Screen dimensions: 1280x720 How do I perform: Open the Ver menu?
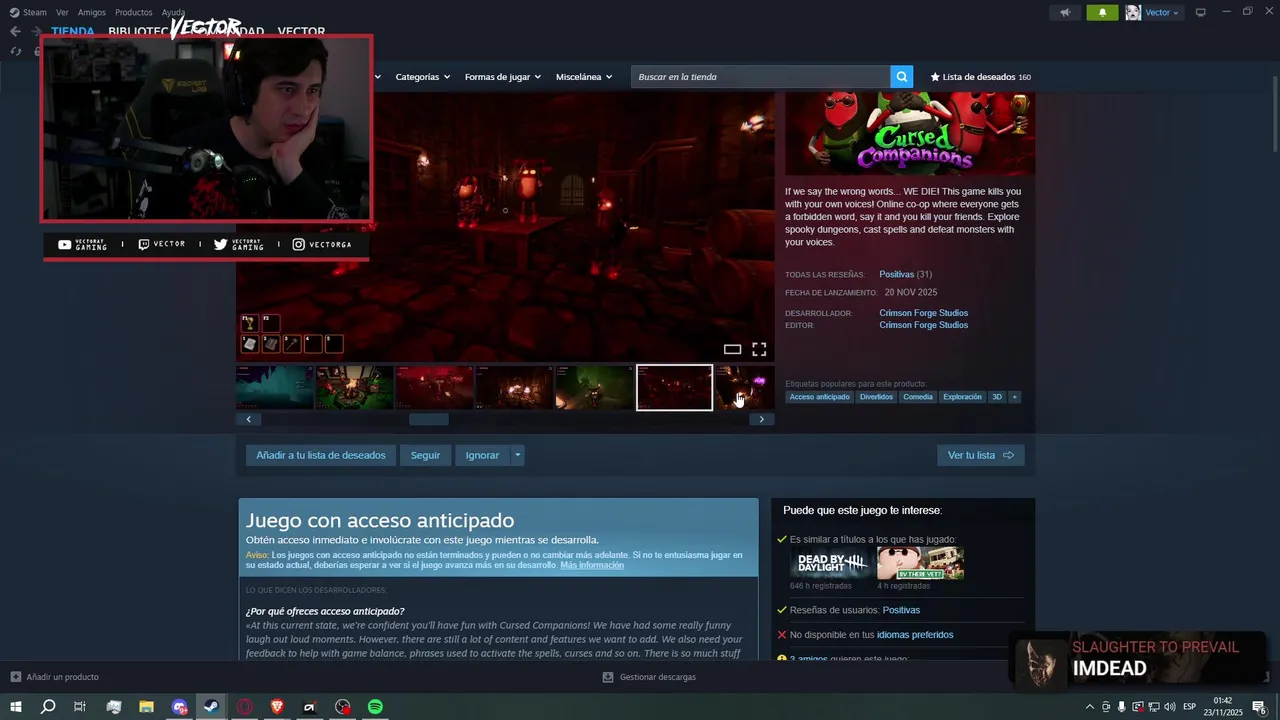[x=62, y=13]
